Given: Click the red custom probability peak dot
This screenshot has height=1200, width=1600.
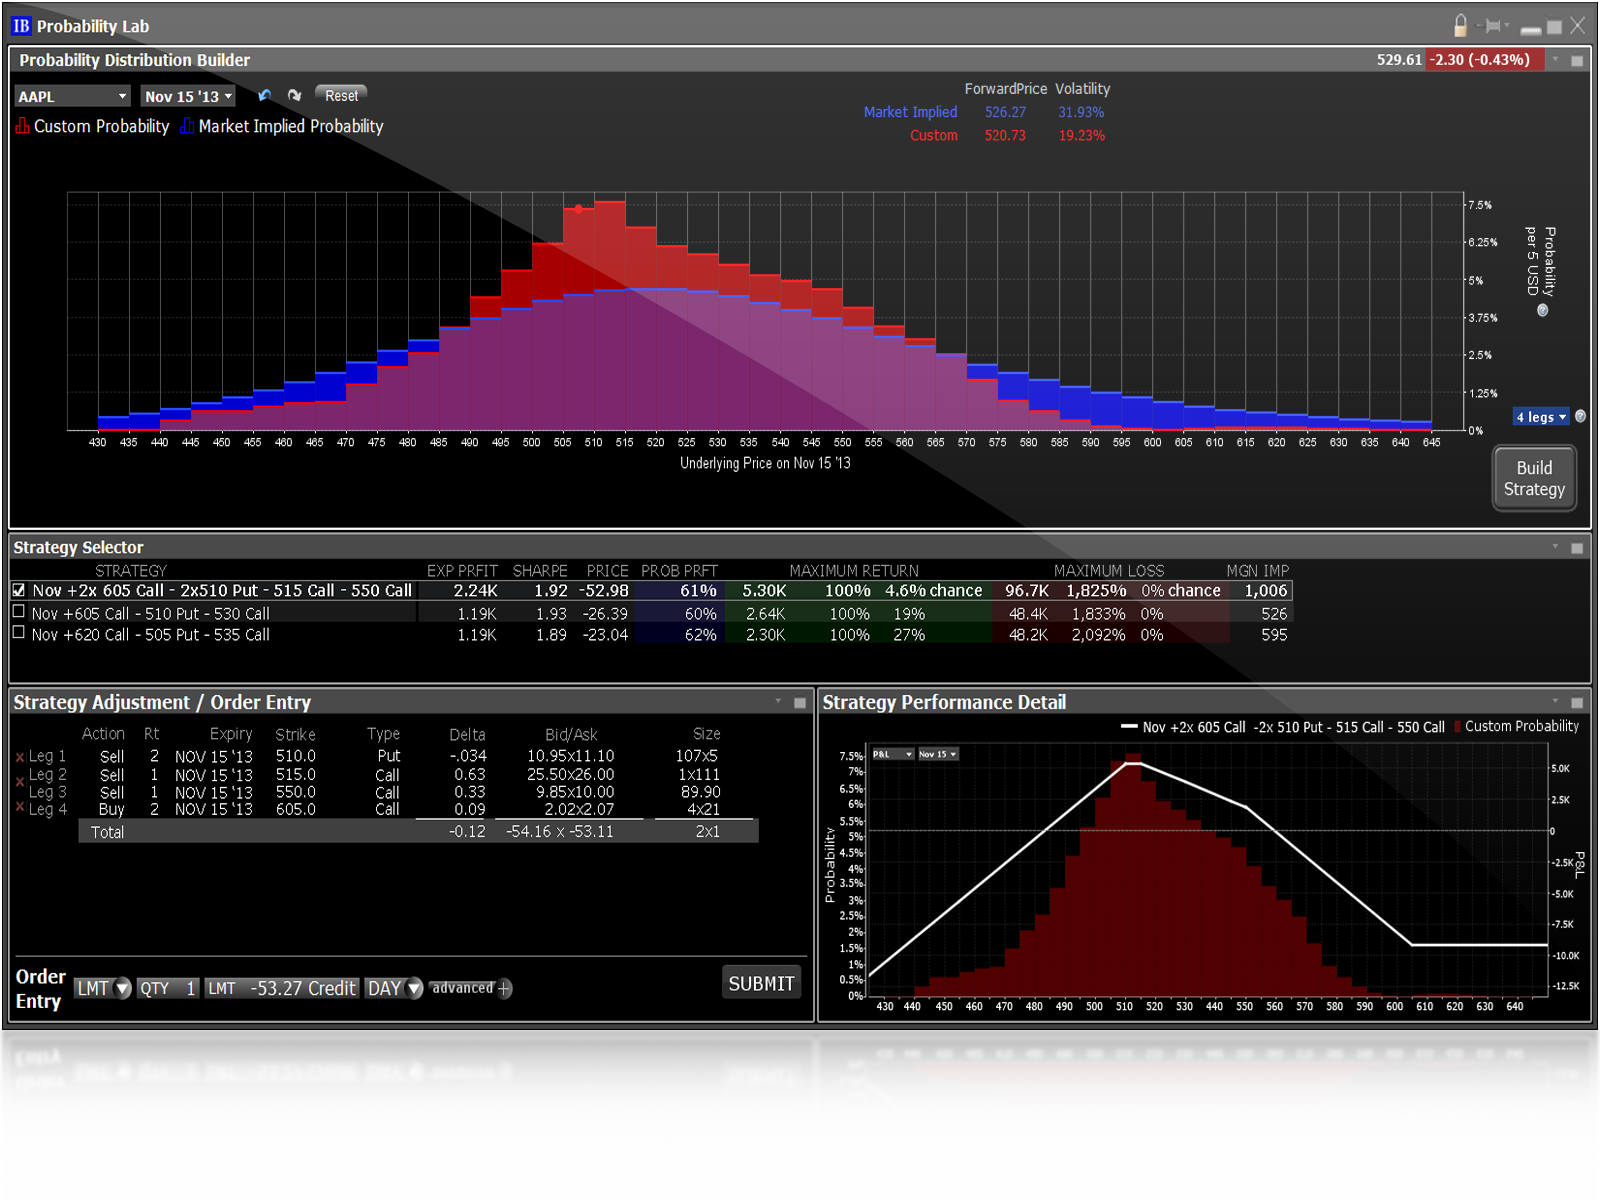Looking at the screenshot, I should (x=579, y=209).
